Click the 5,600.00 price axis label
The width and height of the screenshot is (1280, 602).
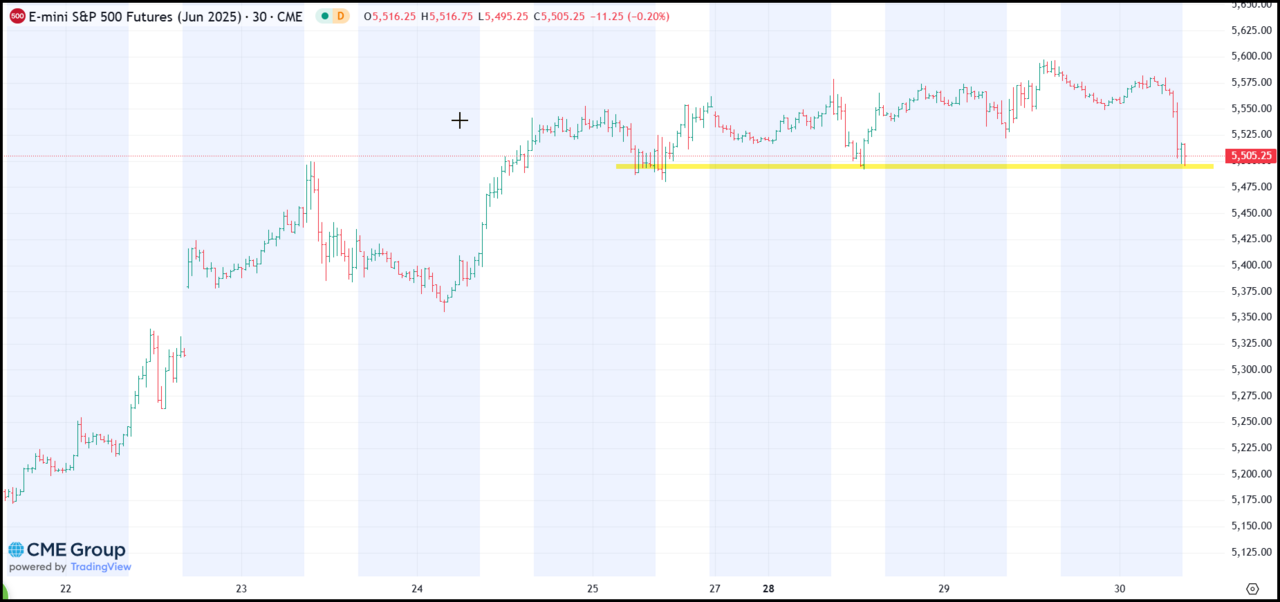point(1252,56)
